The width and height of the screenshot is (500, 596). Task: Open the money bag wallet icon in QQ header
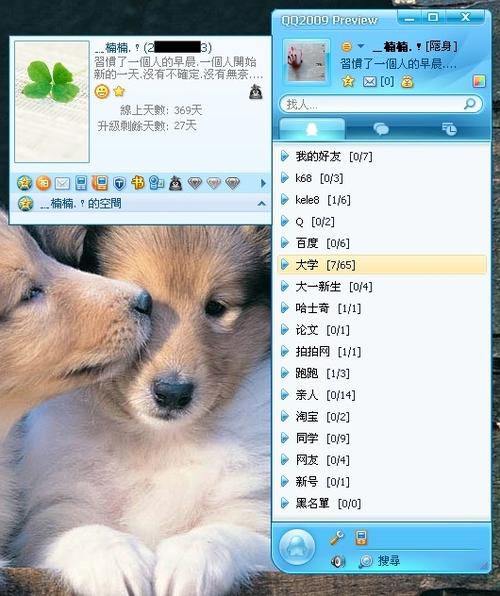pos(407,82)
